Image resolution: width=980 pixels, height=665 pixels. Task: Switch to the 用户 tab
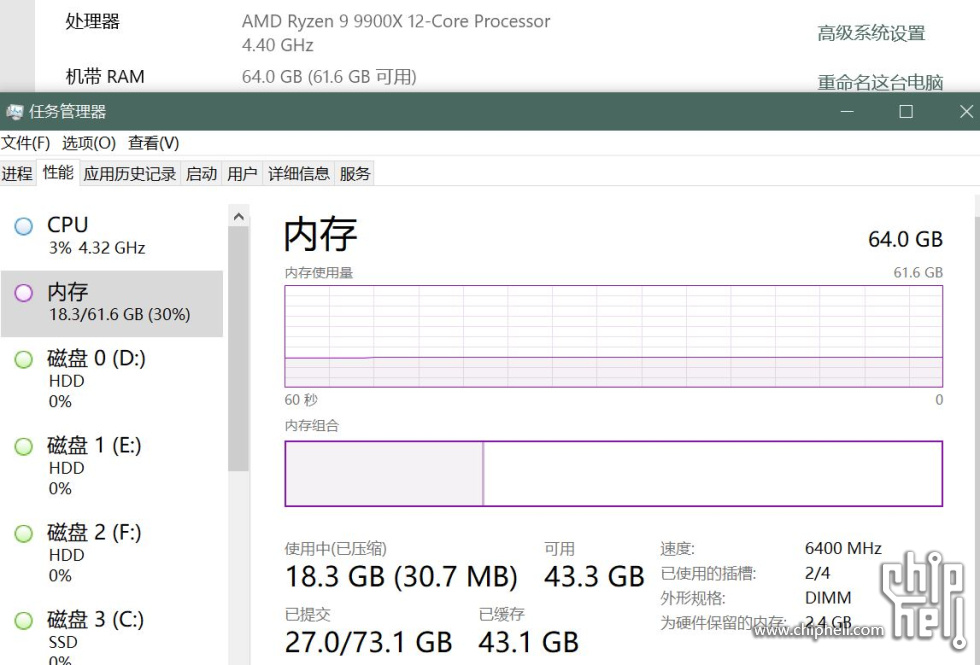pos(242,173)
